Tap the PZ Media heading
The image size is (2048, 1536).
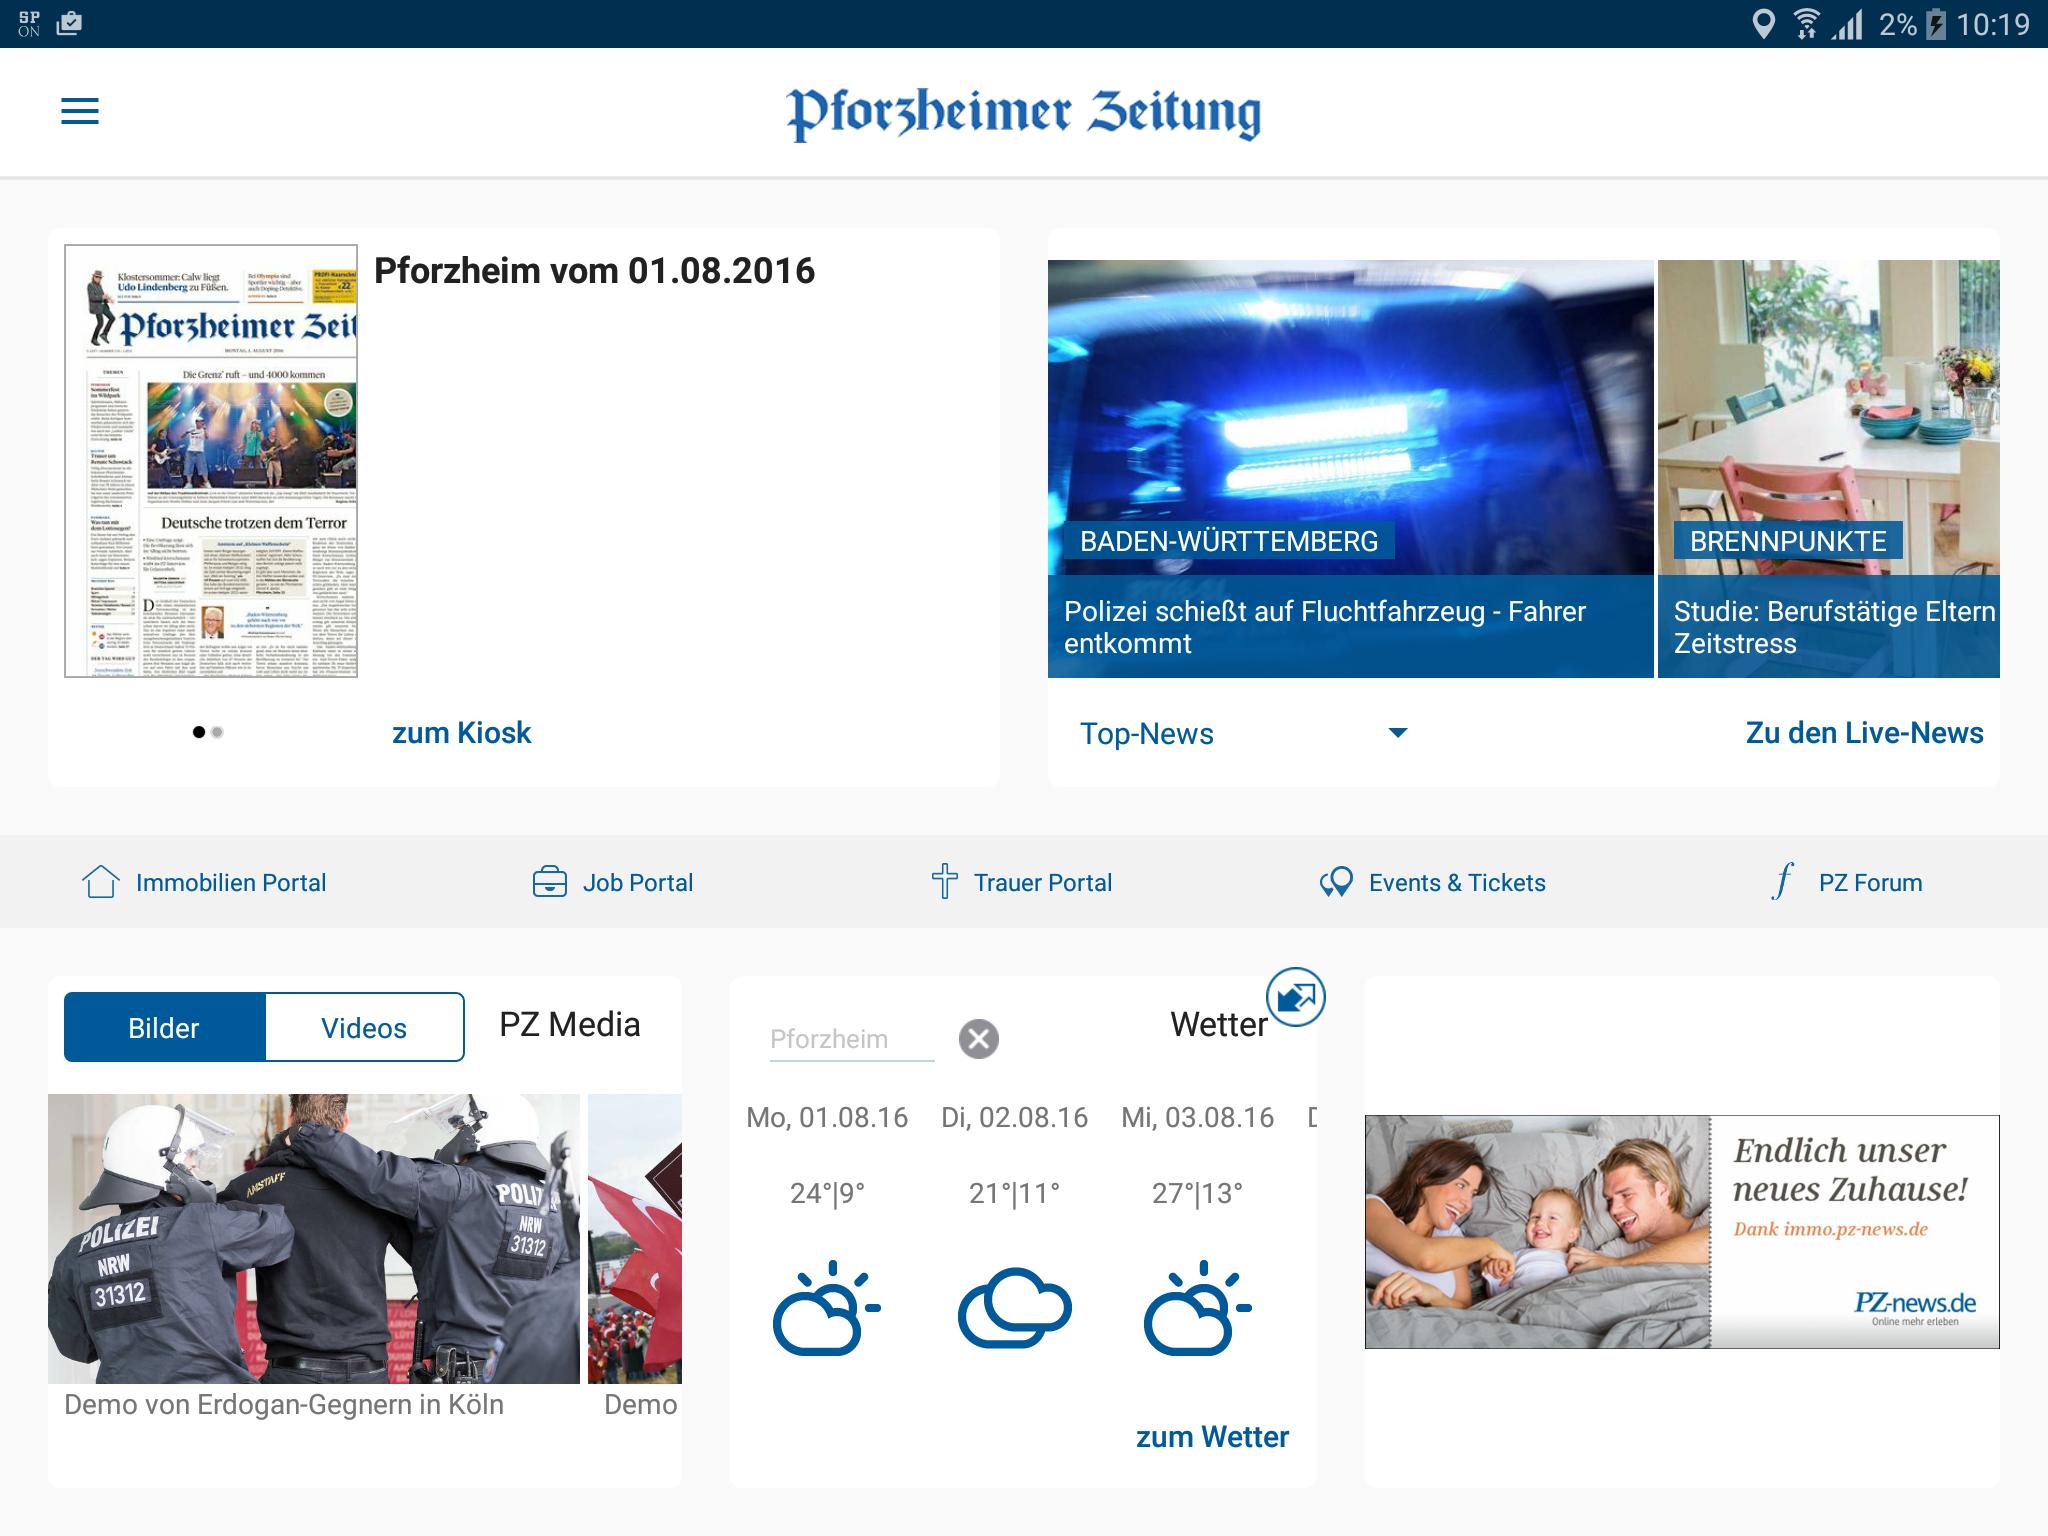click(569, 1025)
